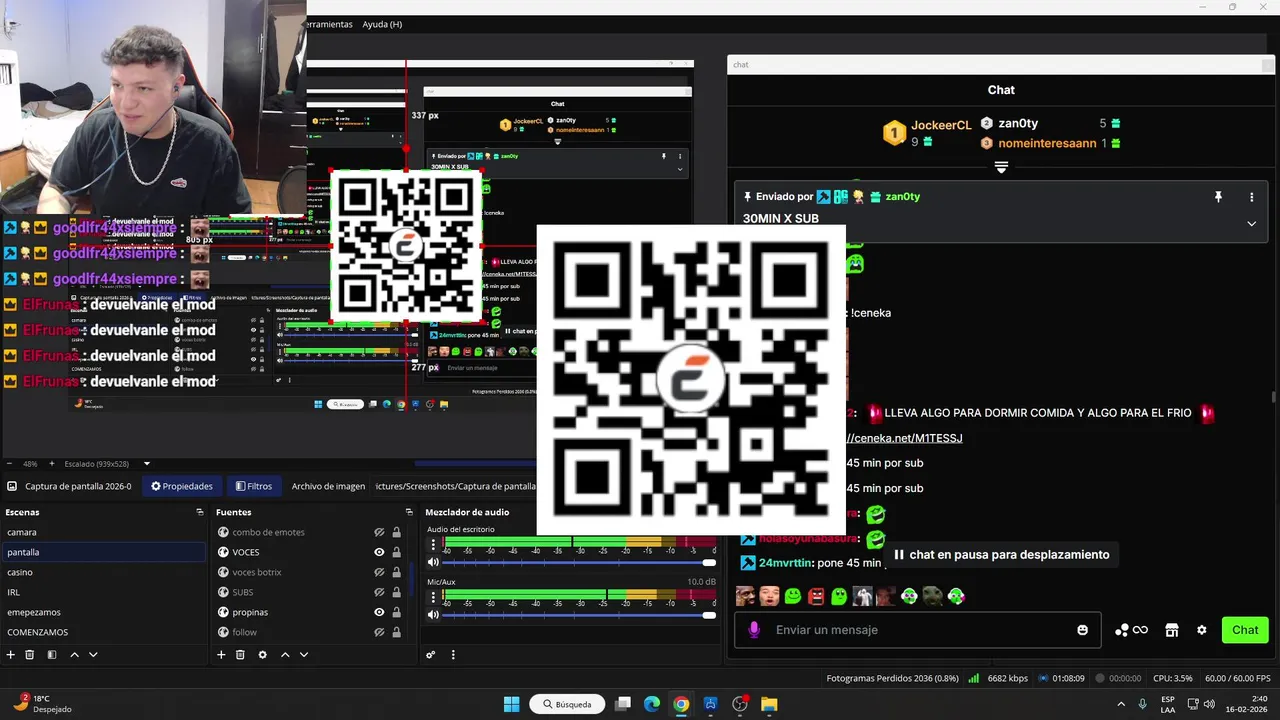Viewport: 1280px width, 720px height.
Task: Open source properties gear in Fuentes toolbar
Action: point(262,655)
